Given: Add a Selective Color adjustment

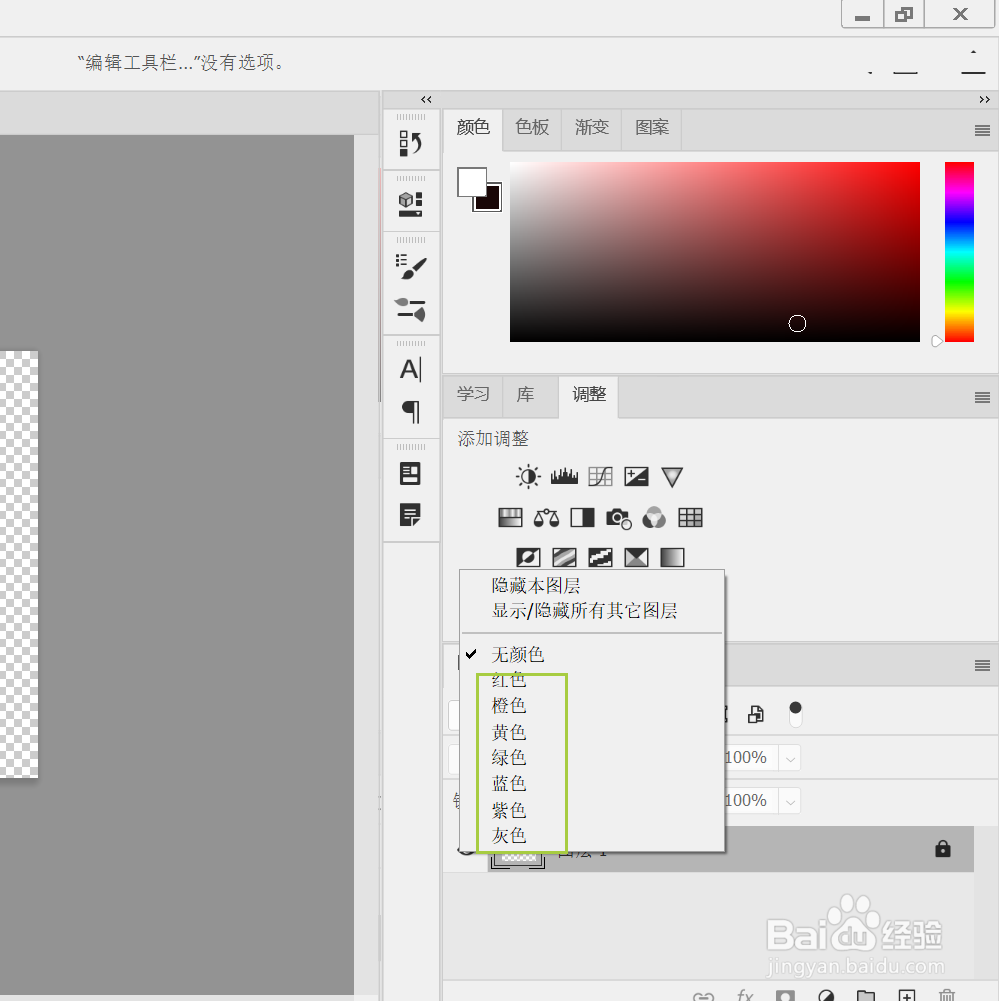Looking at the screenshot, I should coord(636,557).
